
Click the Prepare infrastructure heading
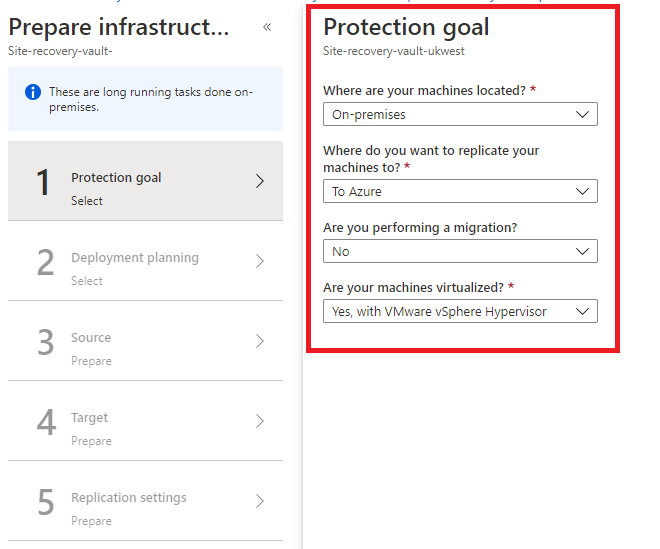pyautogui.click(x=119, y=27)
